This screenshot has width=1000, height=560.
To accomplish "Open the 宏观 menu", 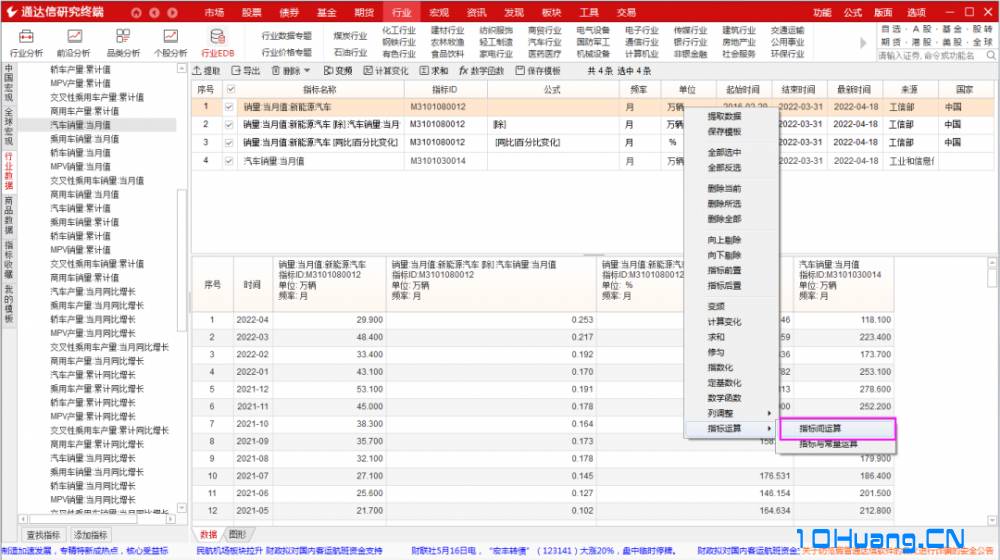I will pyautogui.click(x=439, y=12).
